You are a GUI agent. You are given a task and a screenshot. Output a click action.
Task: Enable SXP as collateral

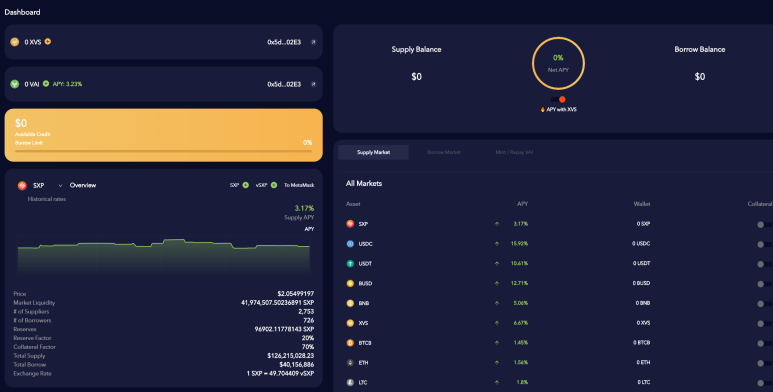click(765, 224)
